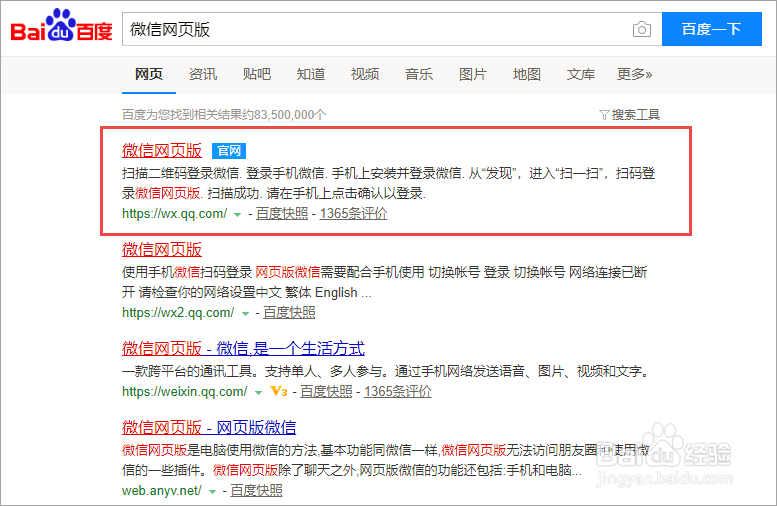777x506 pixels.
Task: Expand dropdown arrow after wx2.qq.com URL
Action: click(x=245, y=314)
